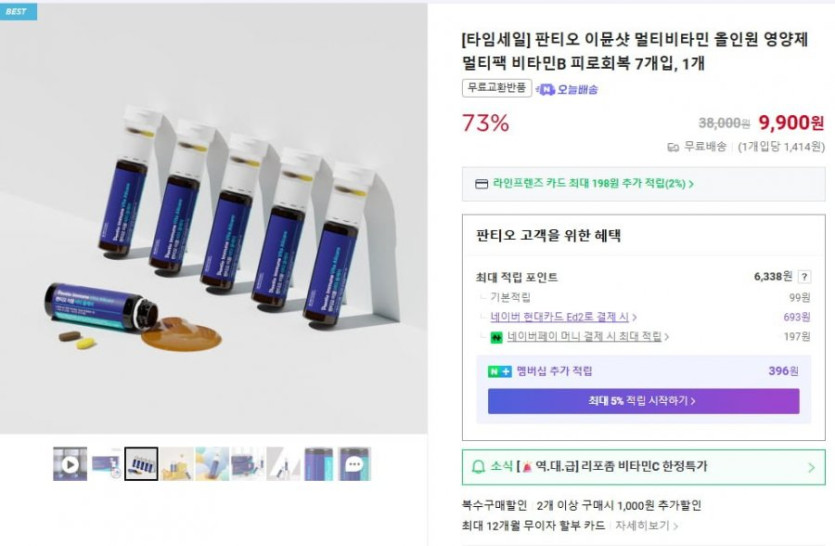Click the green Naver Pay N icon
The image size is (835, 546).
click(496, 337)
